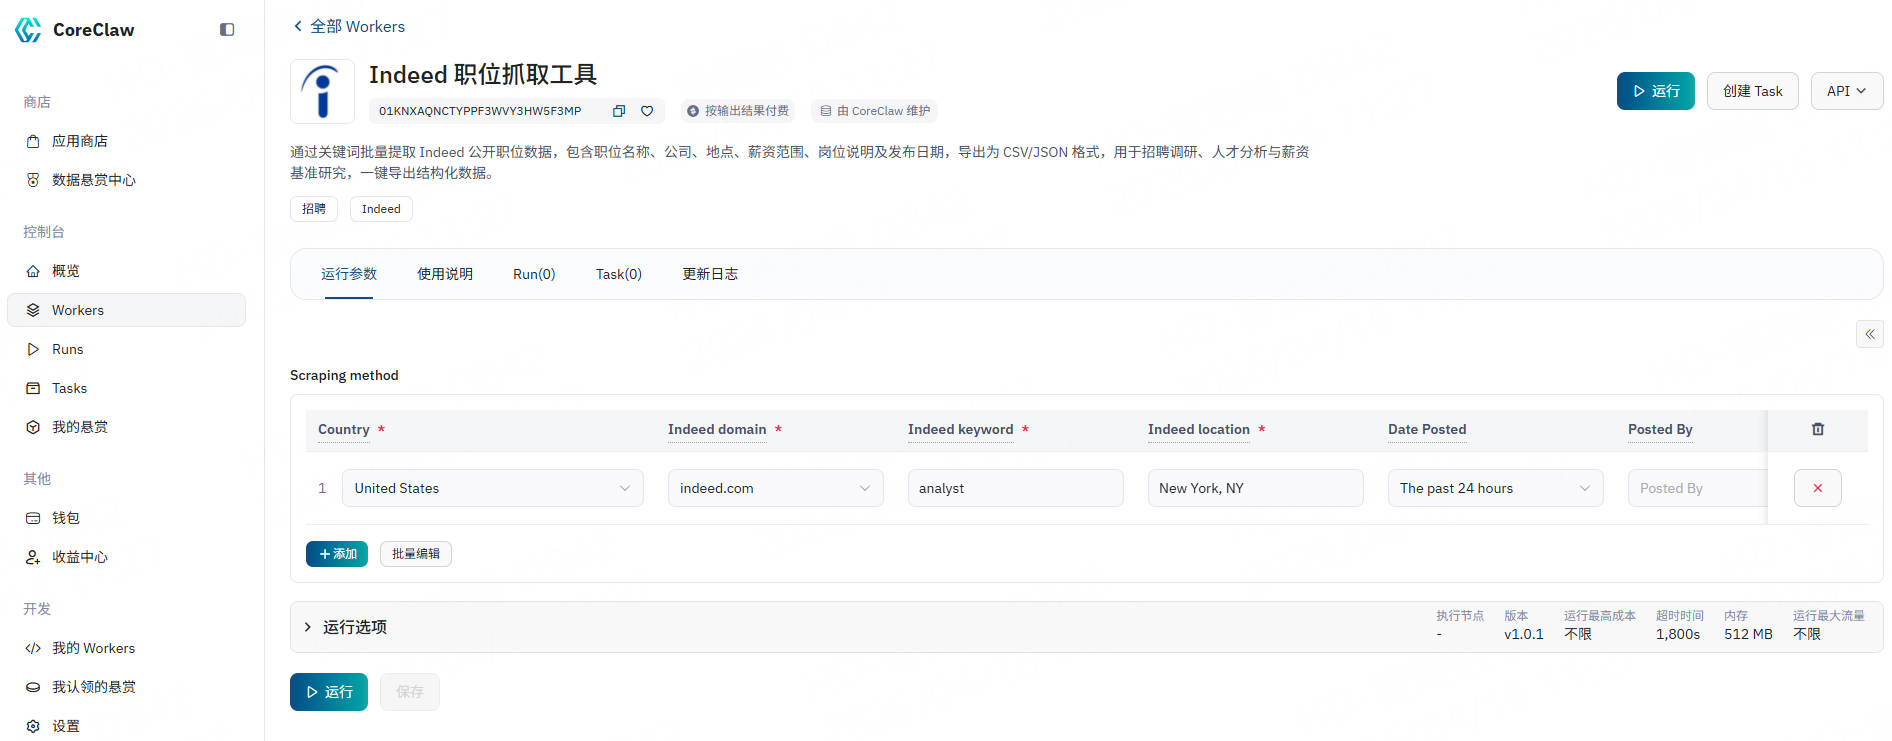Switch to the 更新日志 tab
The height and width of the screenshot is (741, 1892).
click(x=710, y=274)
